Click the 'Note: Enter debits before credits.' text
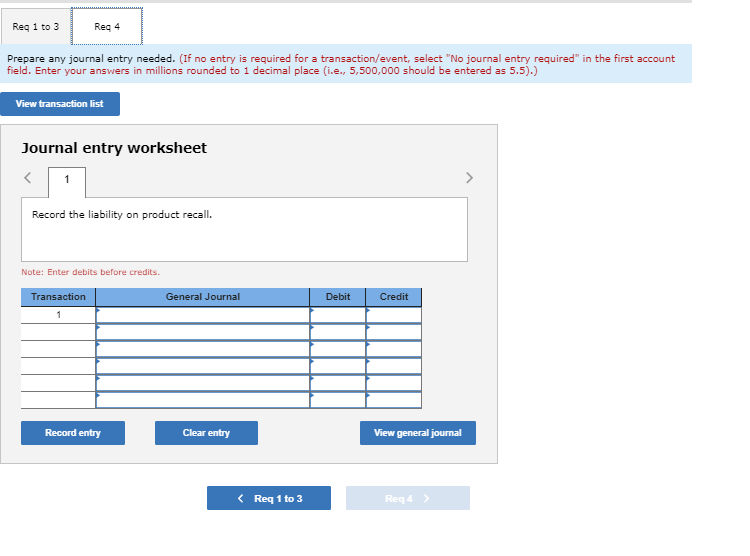The width and height of the screenshot is (750, 556). coord(90,272)
